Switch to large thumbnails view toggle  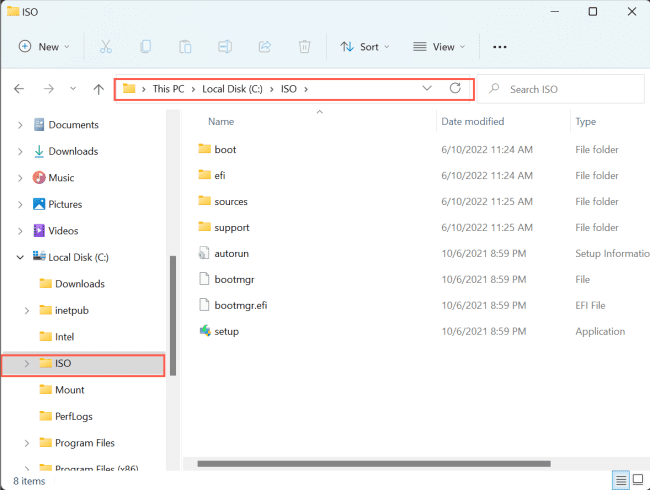[x=638, y=480]
